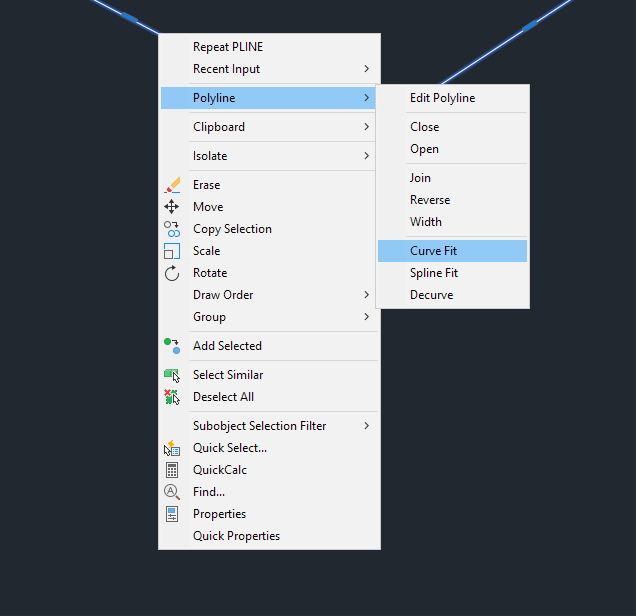636x616 pixels.
Task: Expand the Draw Order submenu arrow
Action: pos(367,295)
